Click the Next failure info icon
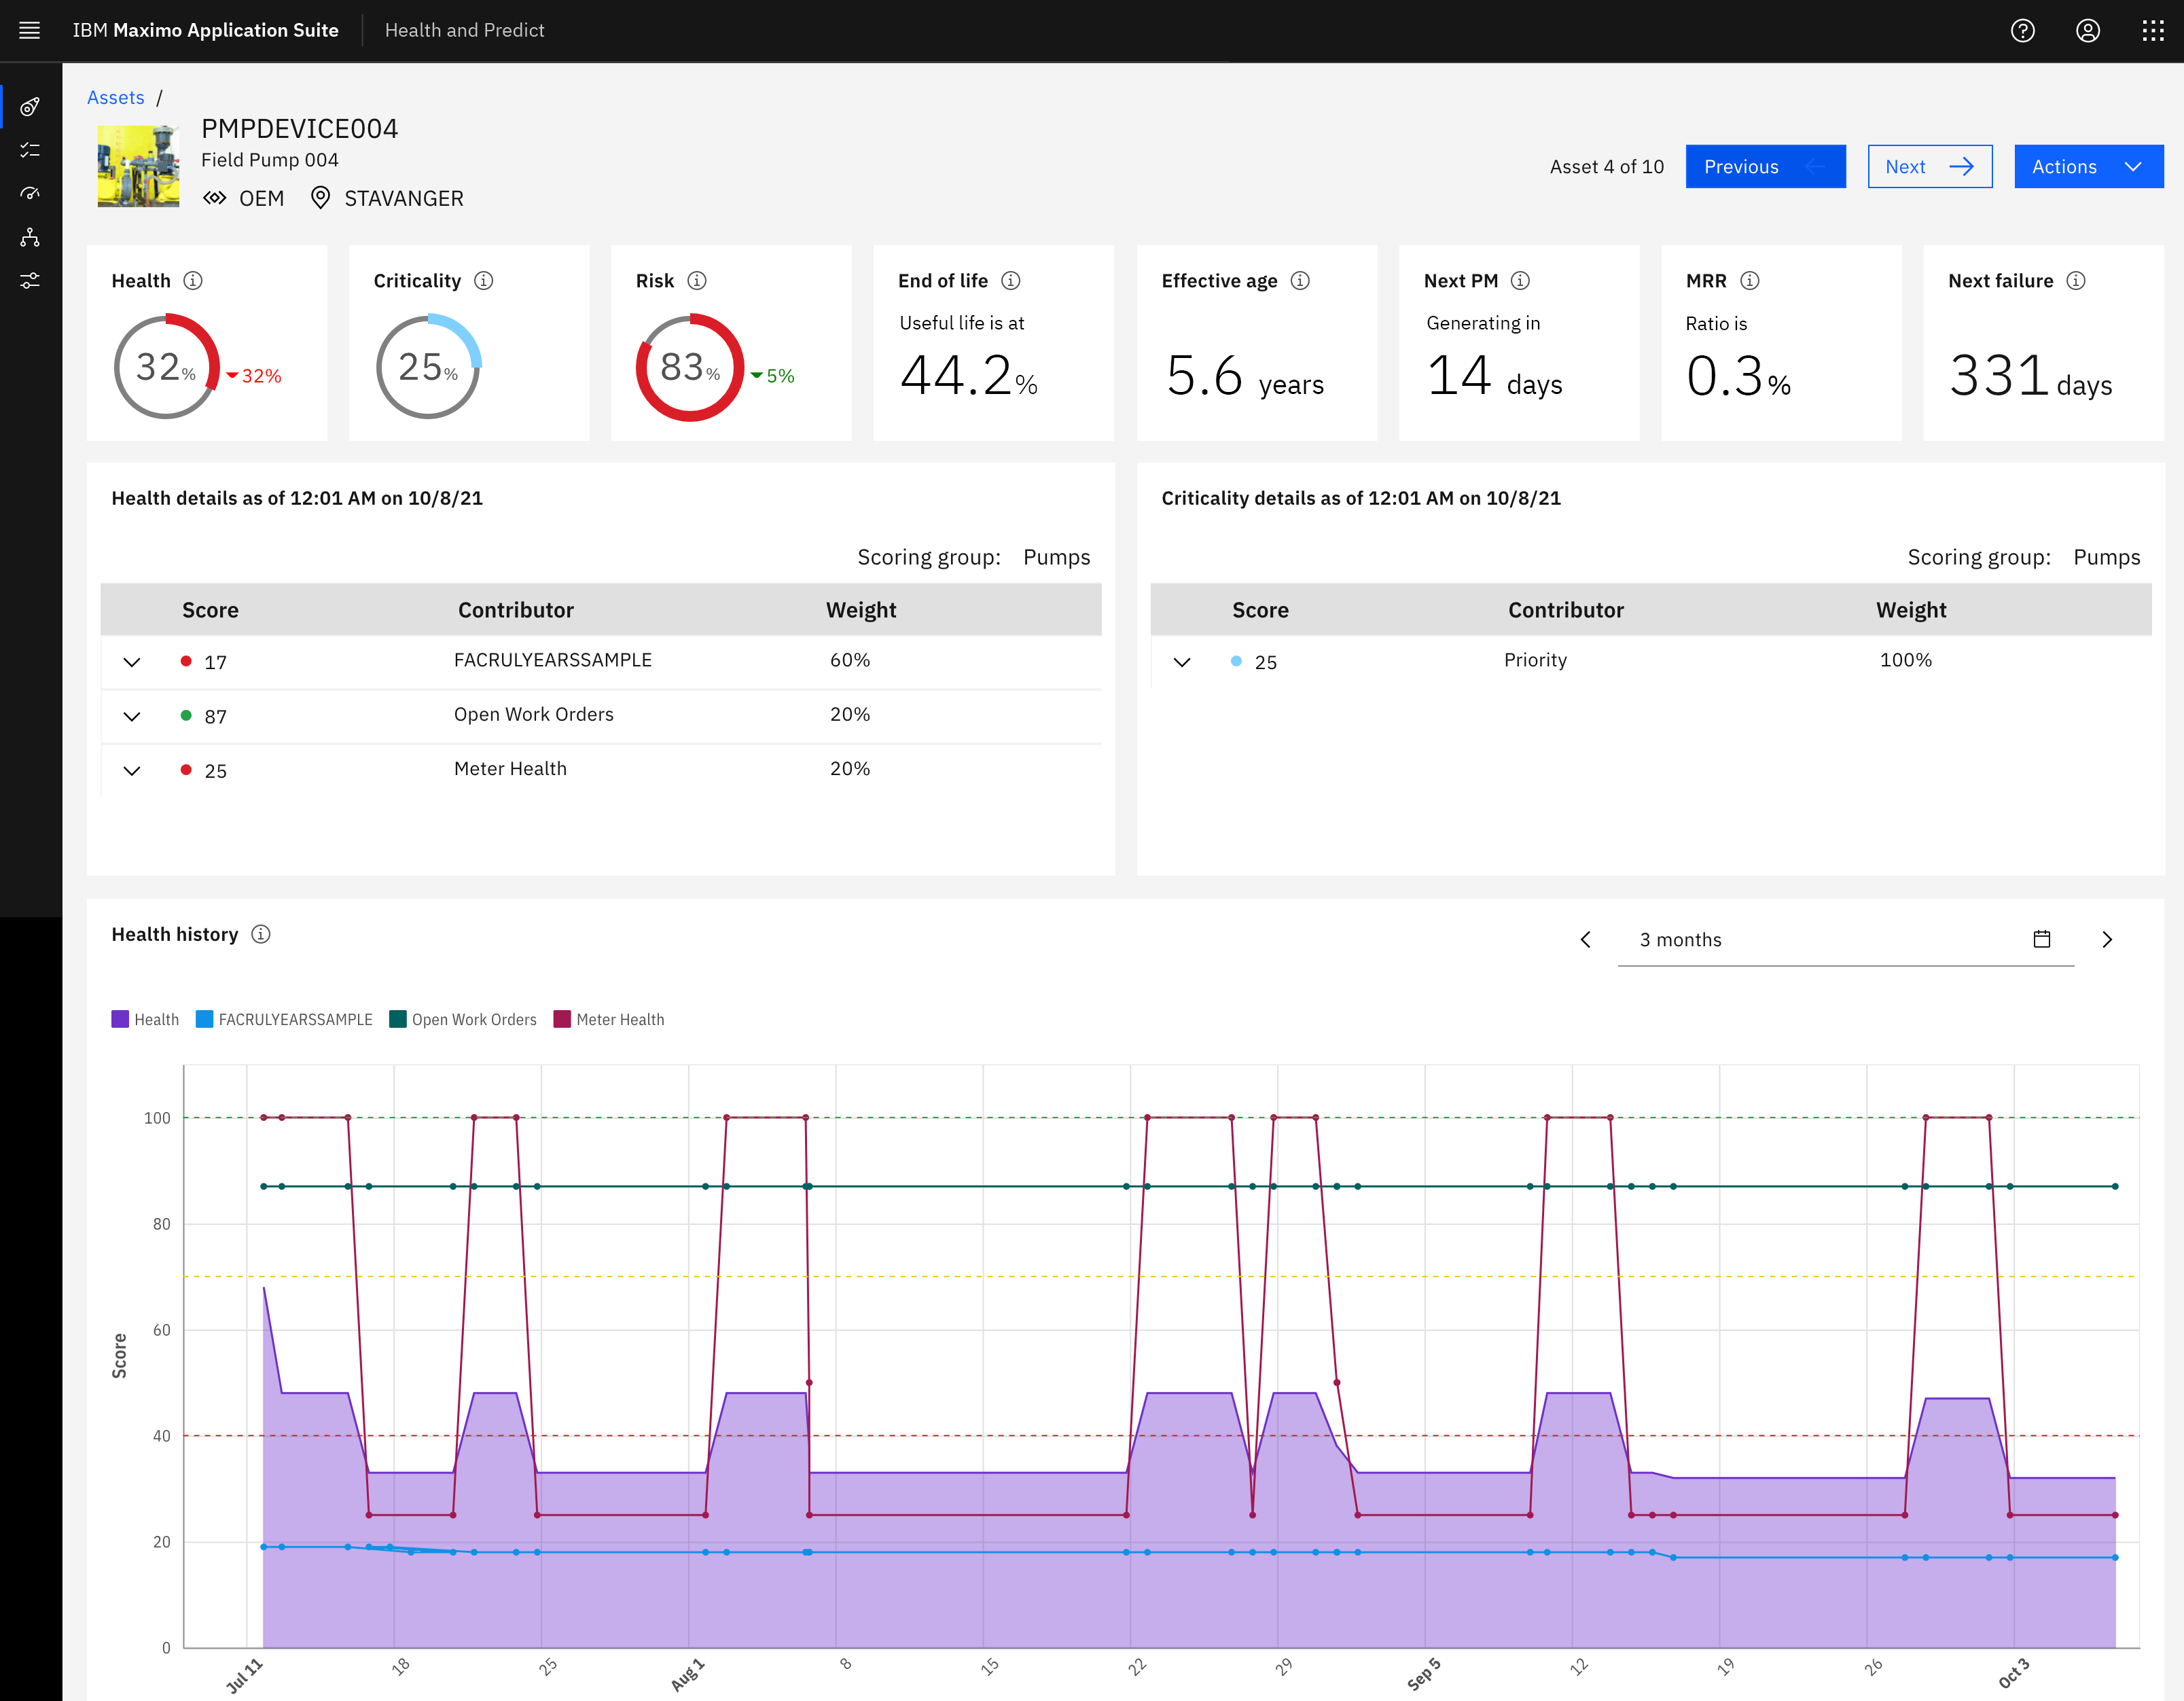This screenshot has width=2184, height=1701. (2076, 281)
